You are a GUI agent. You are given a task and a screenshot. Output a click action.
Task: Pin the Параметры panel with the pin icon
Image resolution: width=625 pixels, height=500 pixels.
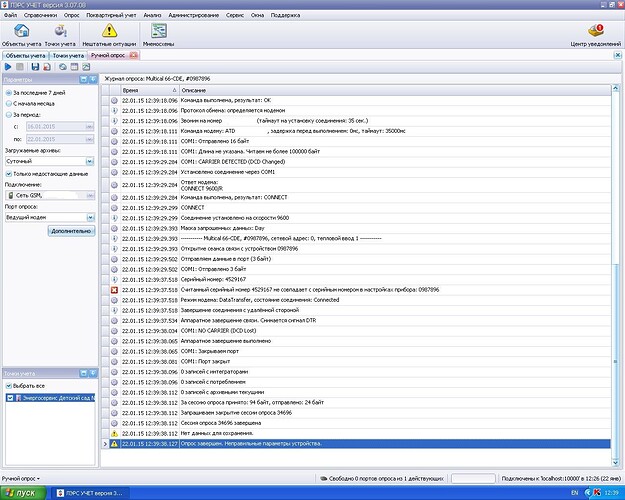click(93, 79)
